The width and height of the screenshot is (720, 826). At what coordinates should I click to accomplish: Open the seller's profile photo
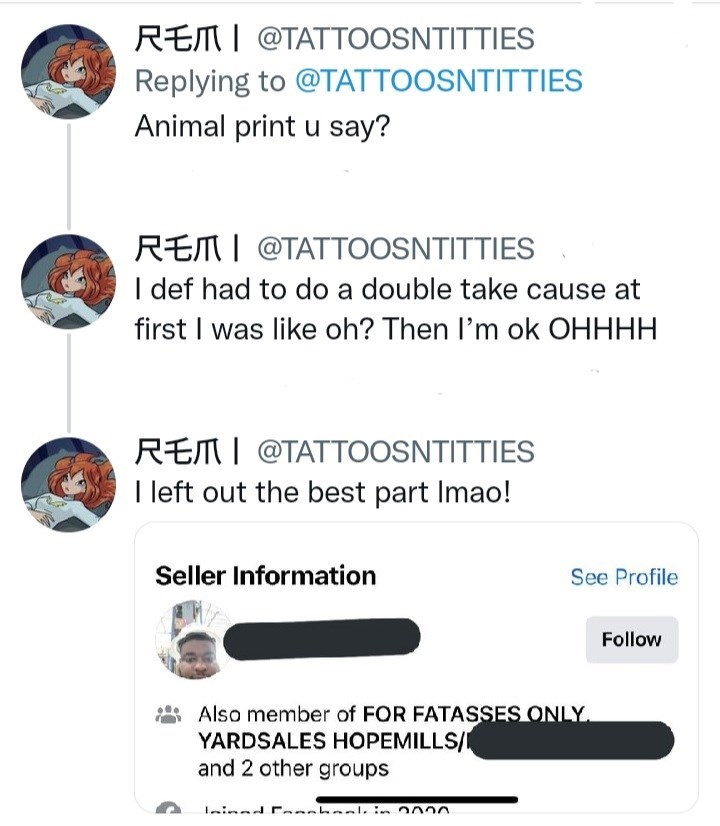[x=194, y=640]
